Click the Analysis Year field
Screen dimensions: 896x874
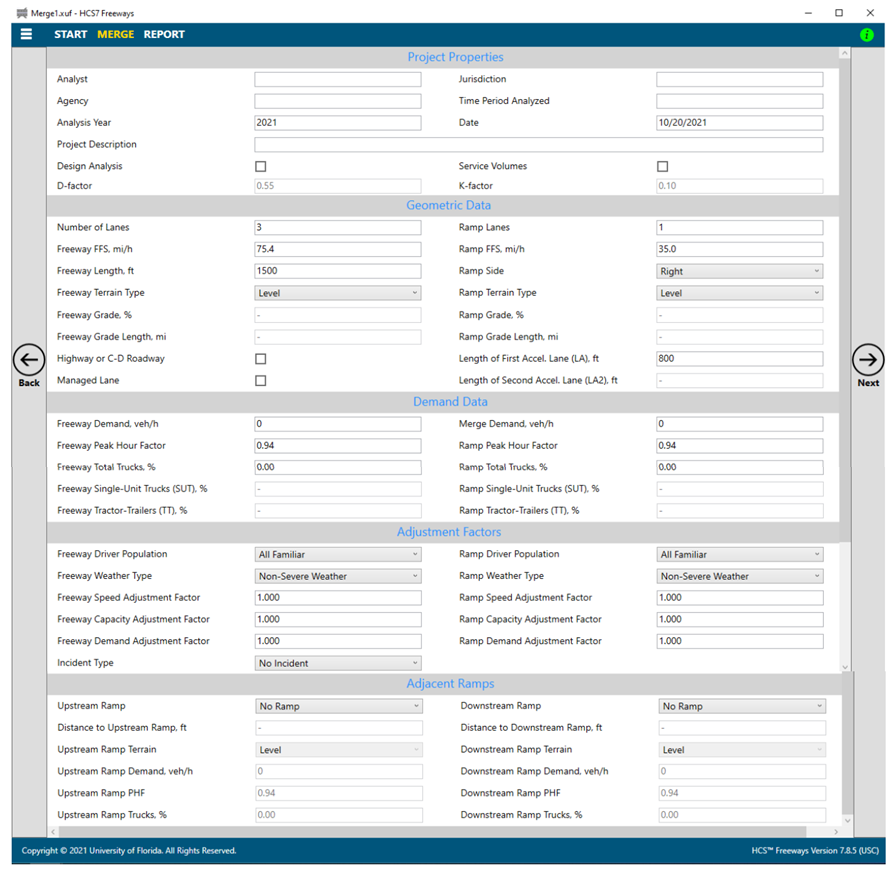click(x=338, y=123)
